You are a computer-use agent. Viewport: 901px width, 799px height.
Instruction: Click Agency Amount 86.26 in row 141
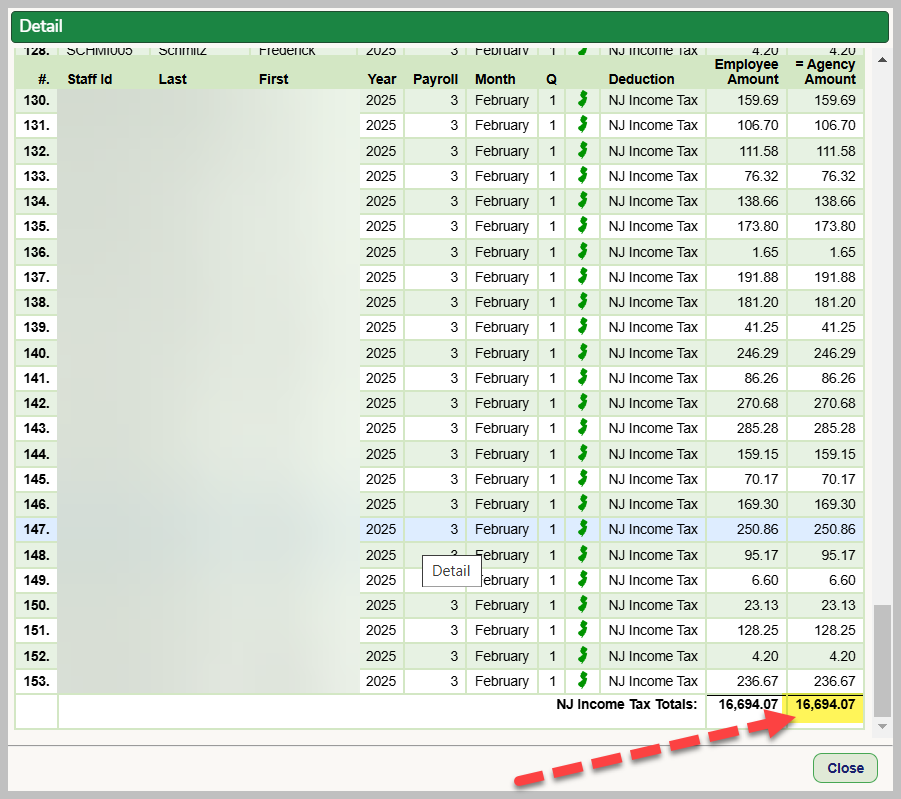(838, 378)
